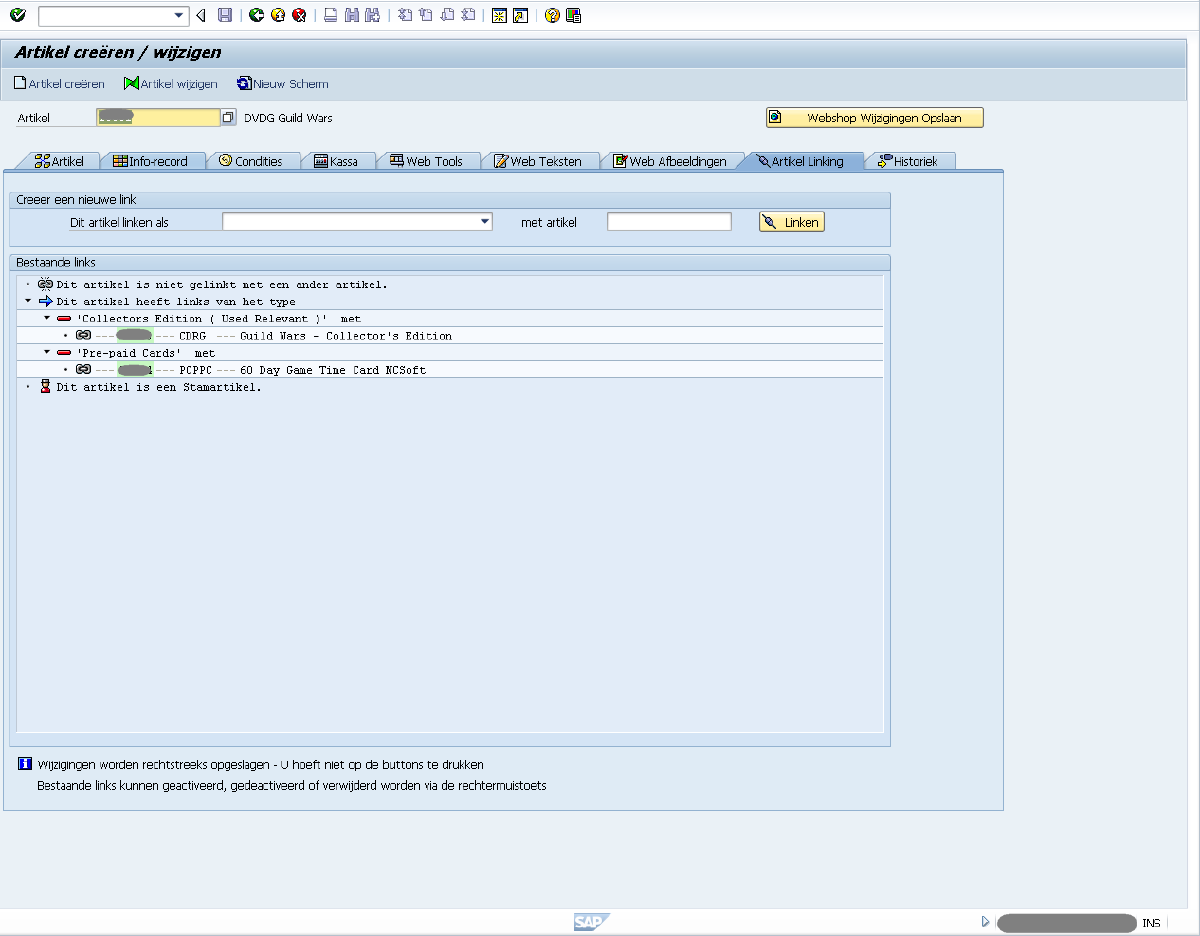Image resolution: width=1200 pixels, height=936 pixels.
Task: Click the green Back arrow icon
Action: click(x=256, y=15)
